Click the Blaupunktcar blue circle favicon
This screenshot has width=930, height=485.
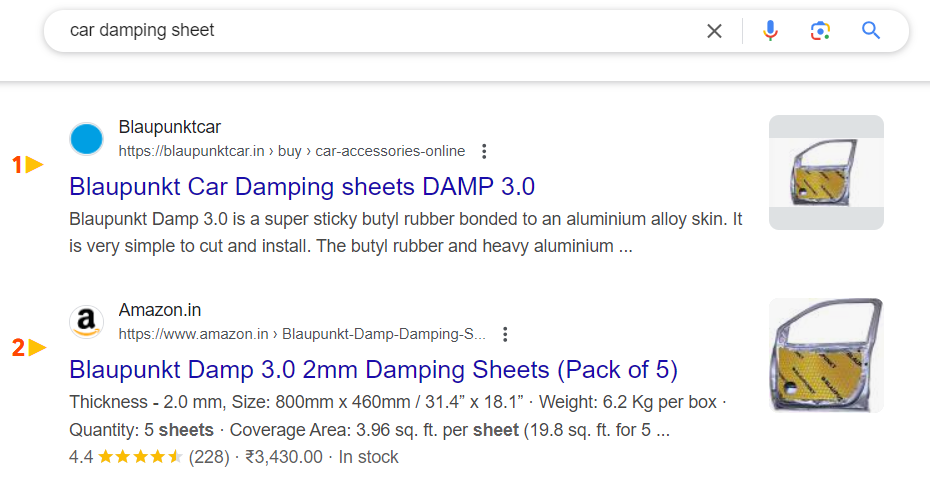click(87, 139)
